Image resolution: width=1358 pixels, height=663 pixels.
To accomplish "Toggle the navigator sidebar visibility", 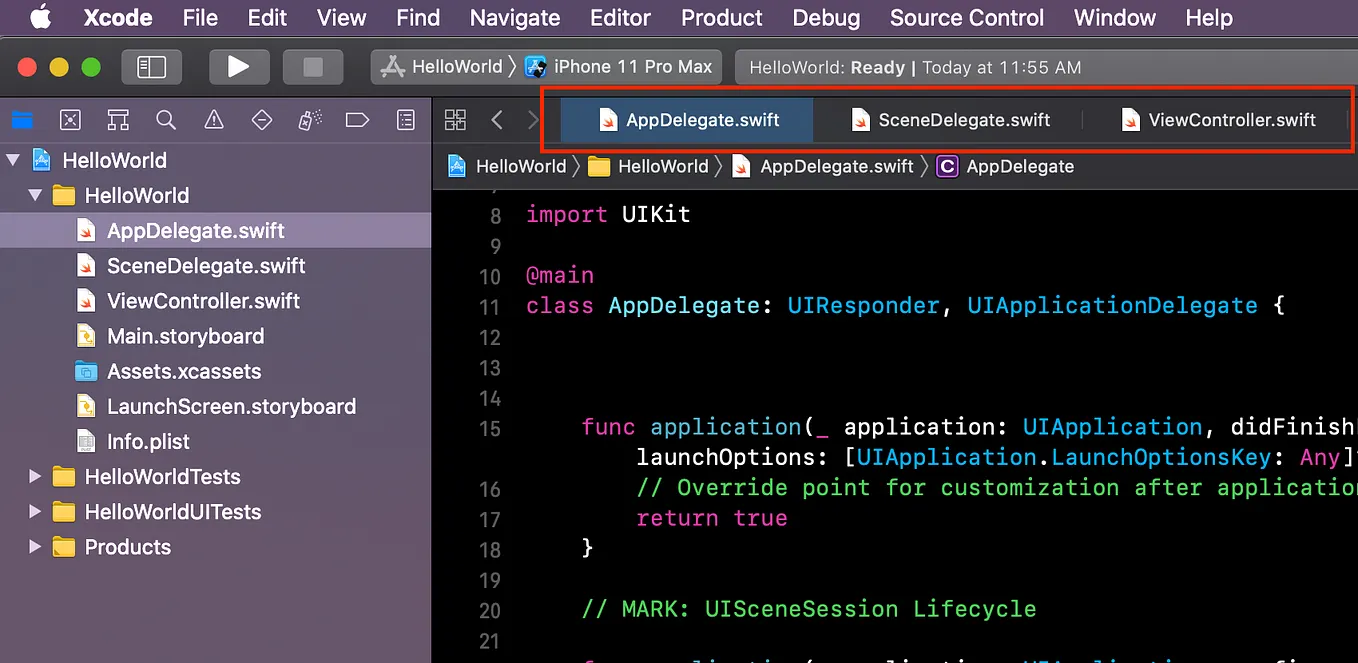I will click(x=151, y=67).
